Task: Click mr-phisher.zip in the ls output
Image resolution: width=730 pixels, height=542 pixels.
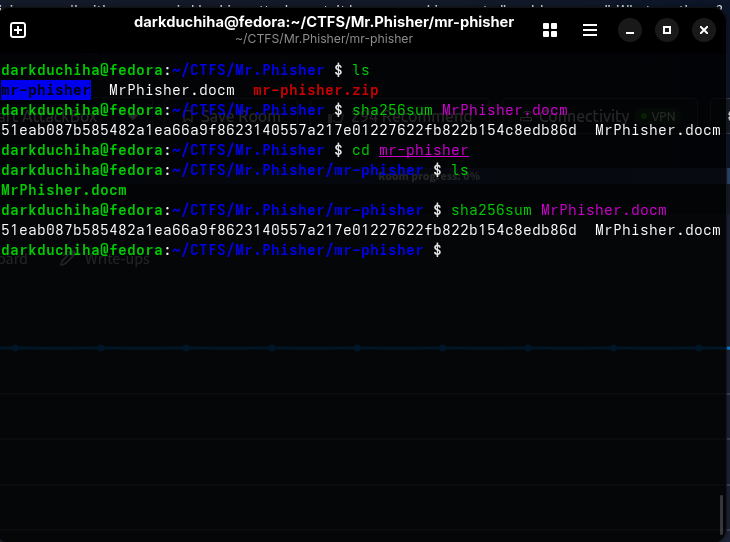Action: pos(316,90)
